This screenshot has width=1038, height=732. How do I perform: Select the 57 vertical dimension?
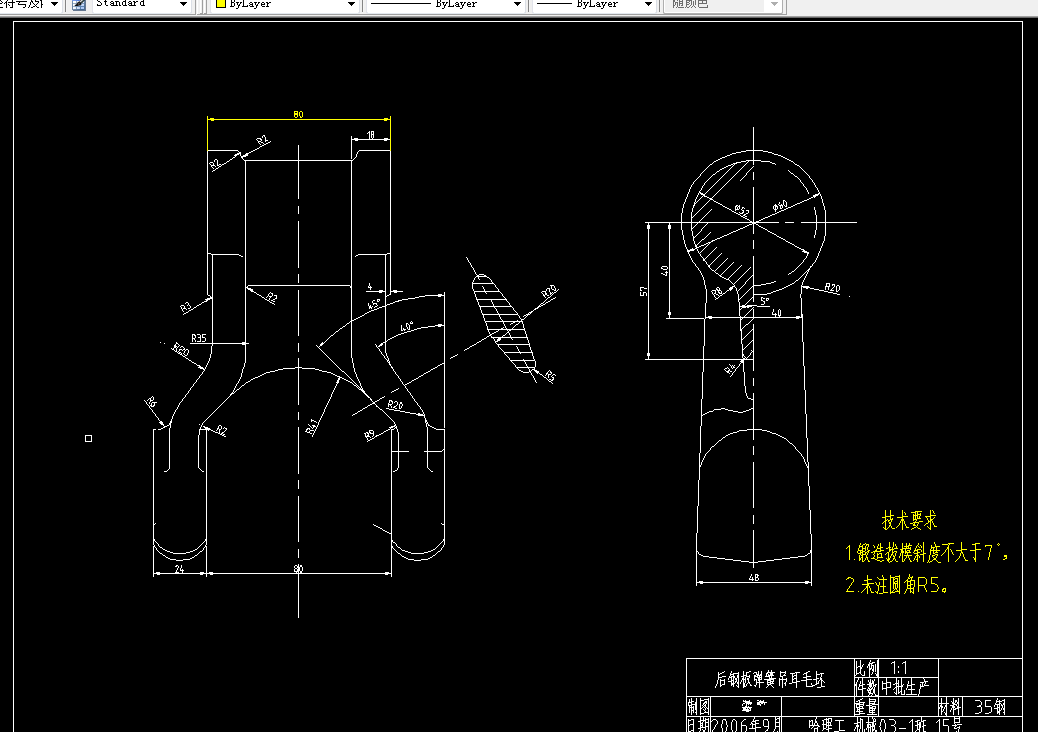(x=643, y=291)
